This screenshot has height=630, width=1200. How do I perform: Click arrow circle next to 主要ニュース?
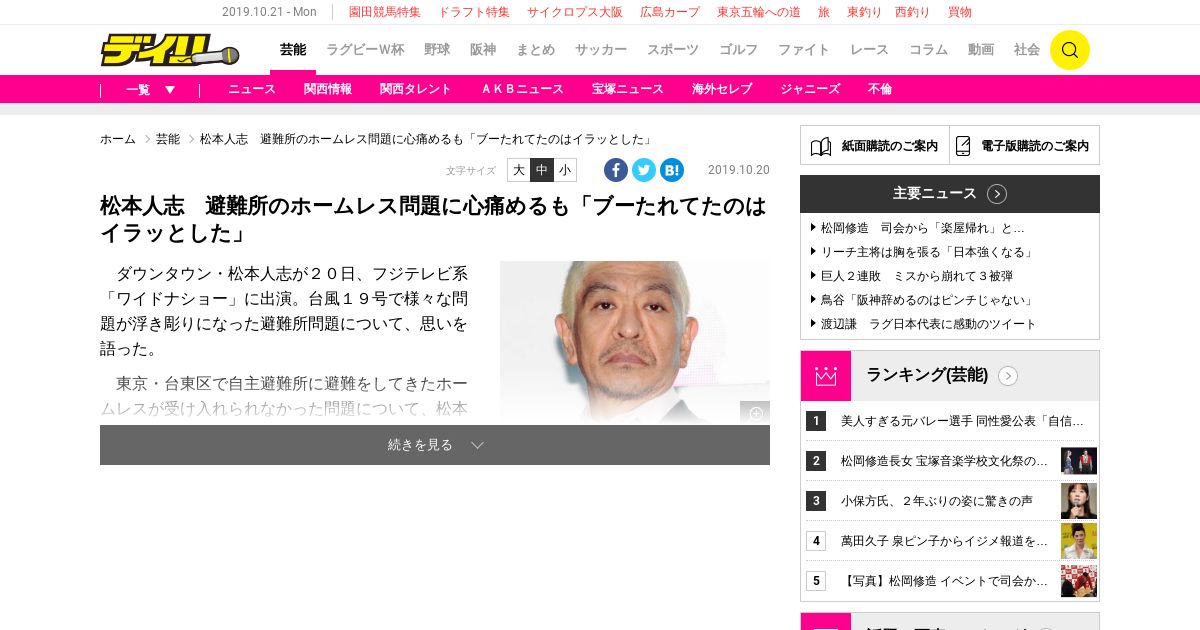tap(997, 194)
